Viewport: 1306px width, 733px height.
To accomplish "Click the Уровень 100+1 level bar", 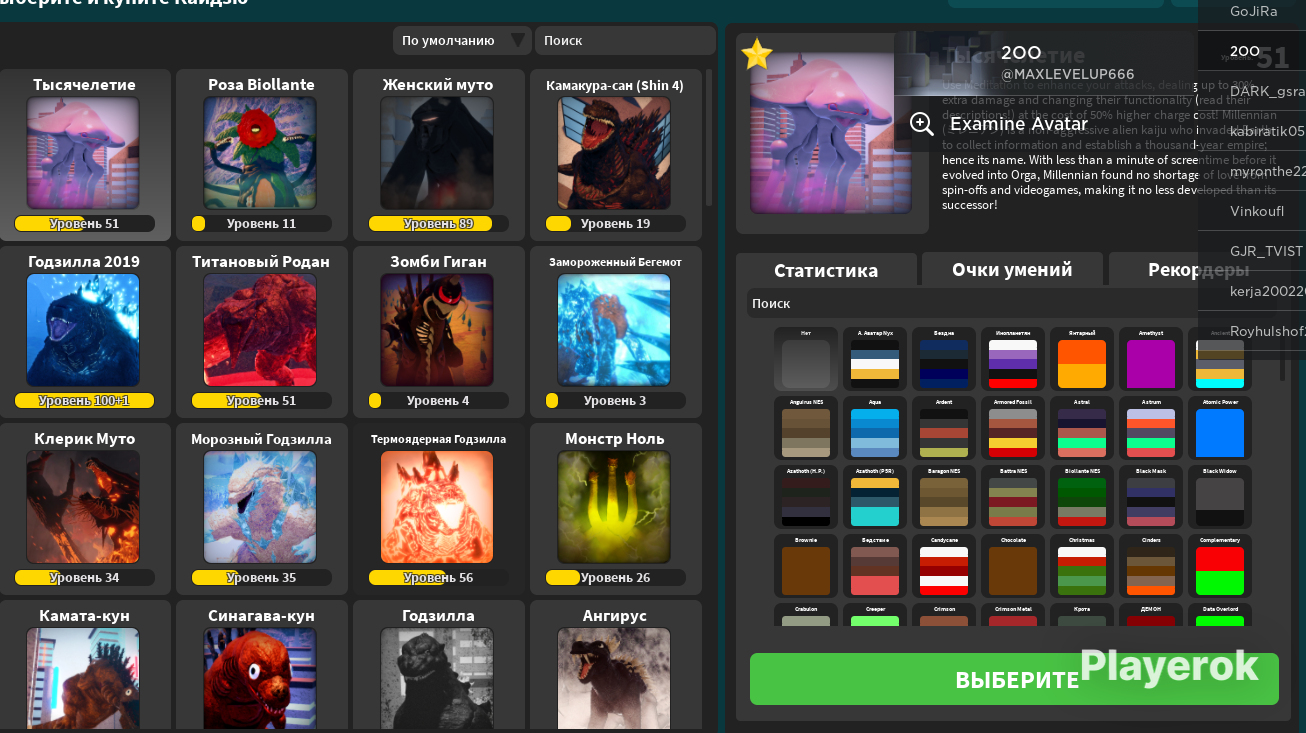I will click(x=84, y=401).
